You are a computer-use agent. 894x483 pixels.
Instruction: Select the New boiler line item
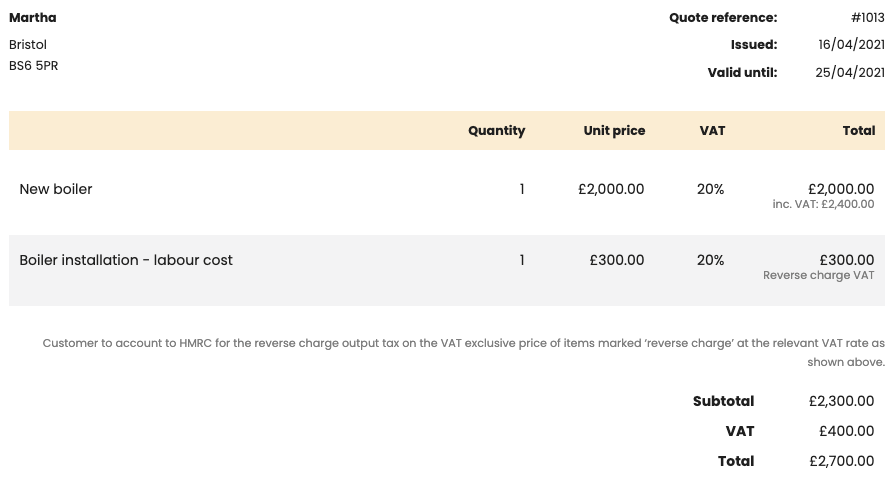click(56, 189)
